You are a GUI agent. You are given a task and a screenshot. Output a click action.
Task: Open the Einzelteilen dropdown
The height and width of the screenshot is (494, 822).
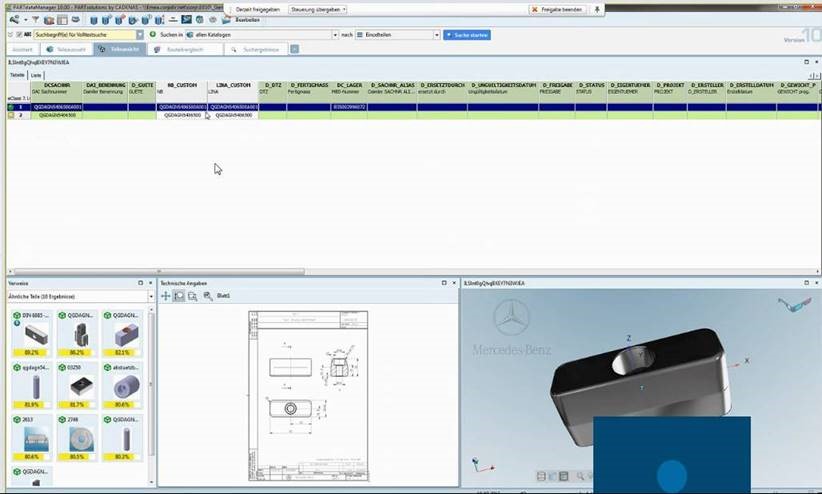436,35
